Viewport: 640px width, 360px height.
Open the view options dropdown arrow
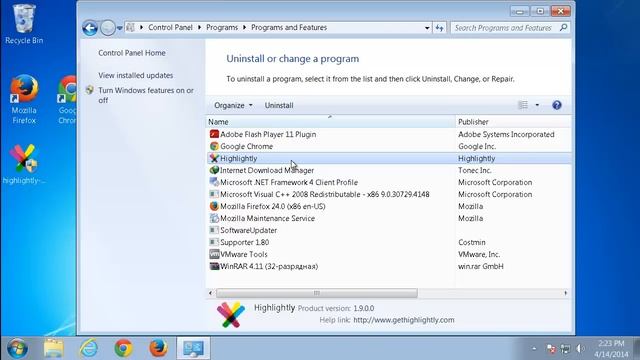[x=537, y=105]
